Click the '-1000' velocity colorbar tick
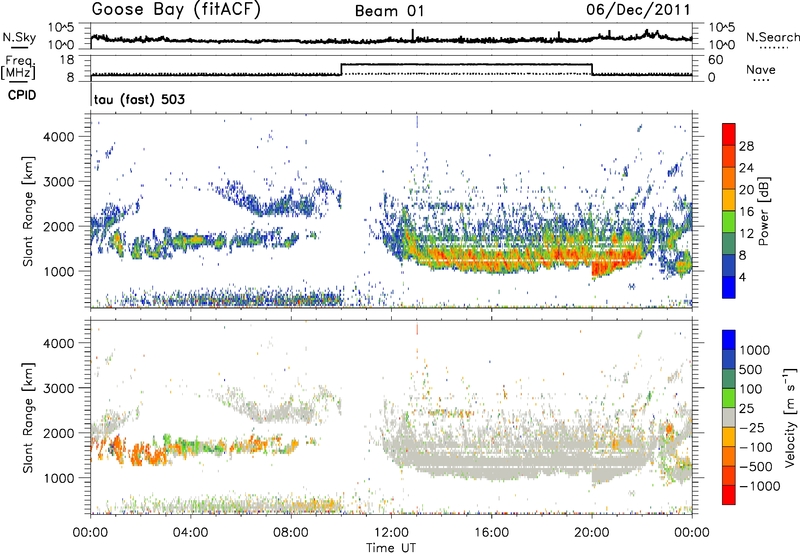The height and width of the screenshot is (554, 800). (x=760, y=486)
